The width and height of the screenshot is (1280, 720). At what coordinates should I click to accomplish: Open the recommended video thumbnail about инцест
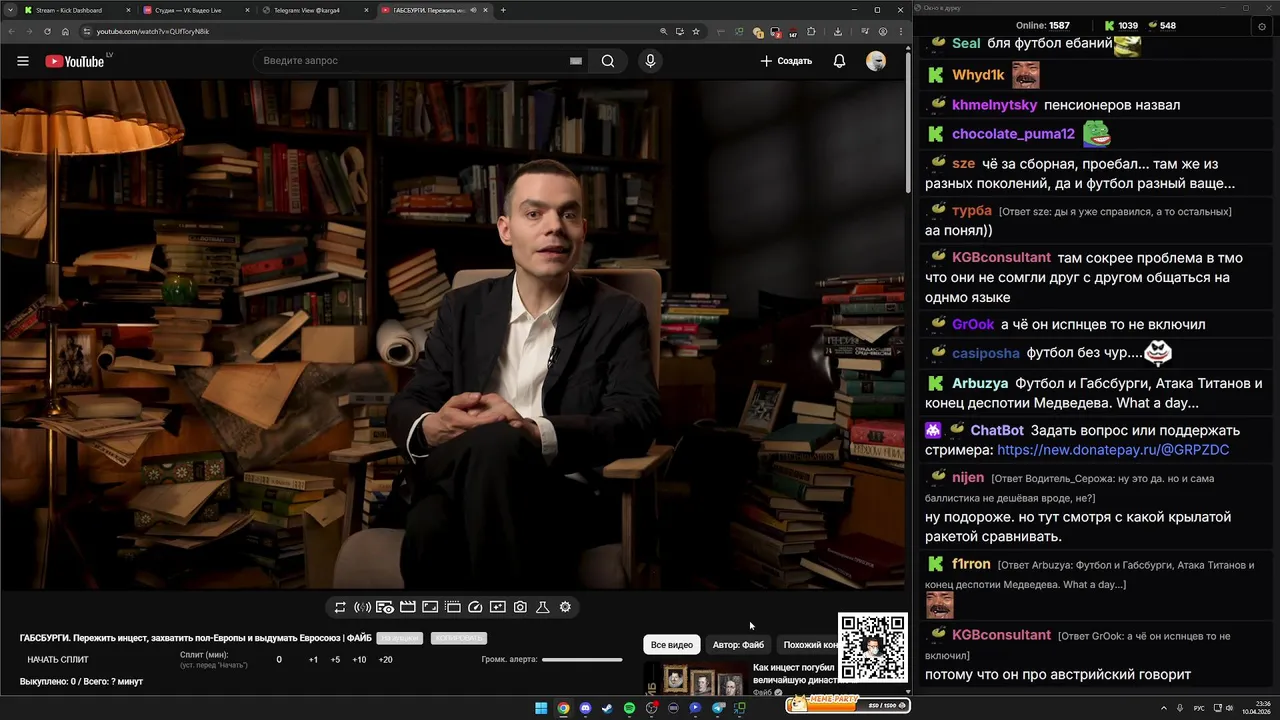tap(694, 677)
